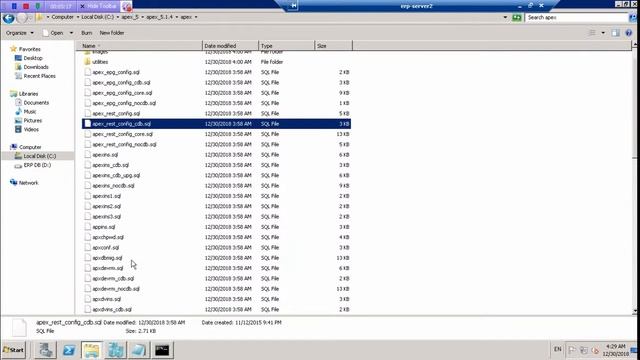Select apexins.sql file icon

[87, 154]
